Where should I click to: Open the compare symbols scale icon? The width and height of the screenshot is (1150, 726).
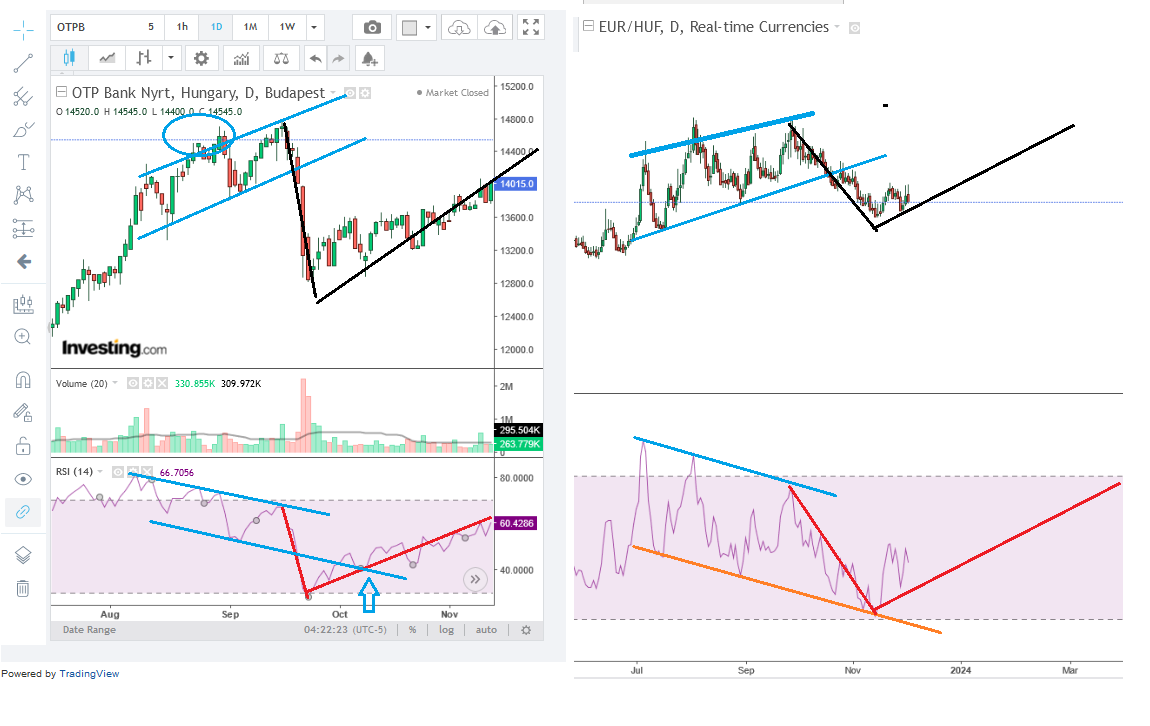(283, 59)
